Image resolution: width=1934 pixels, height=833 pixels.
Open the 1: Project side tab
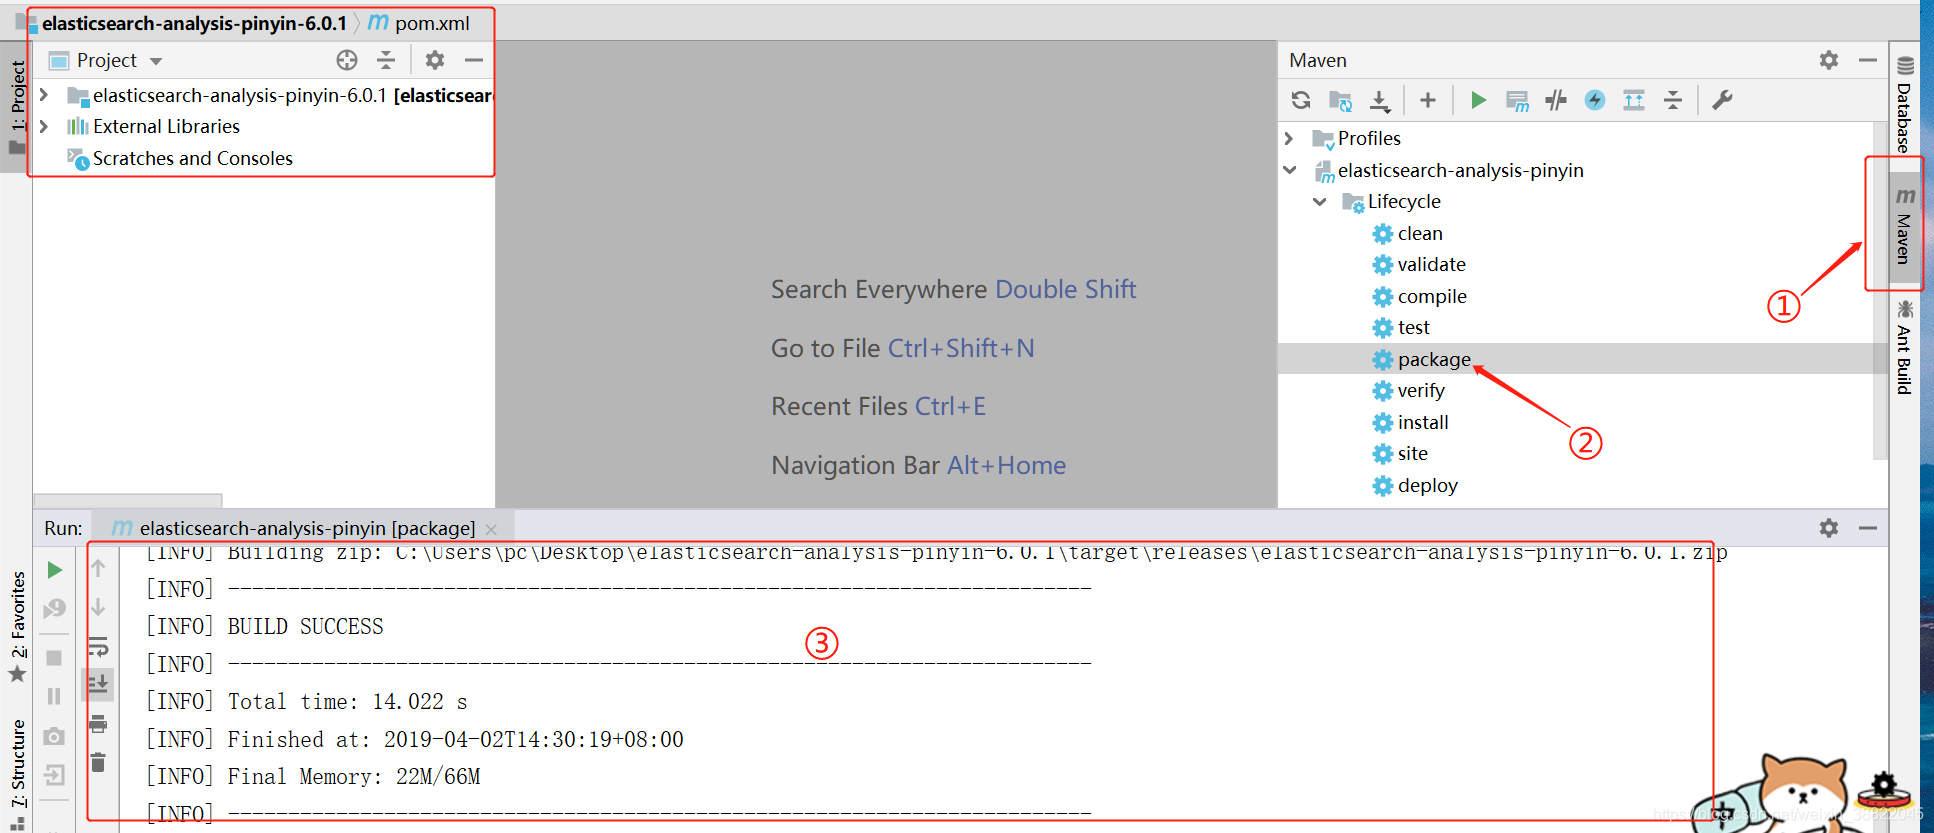coord(17,107)
